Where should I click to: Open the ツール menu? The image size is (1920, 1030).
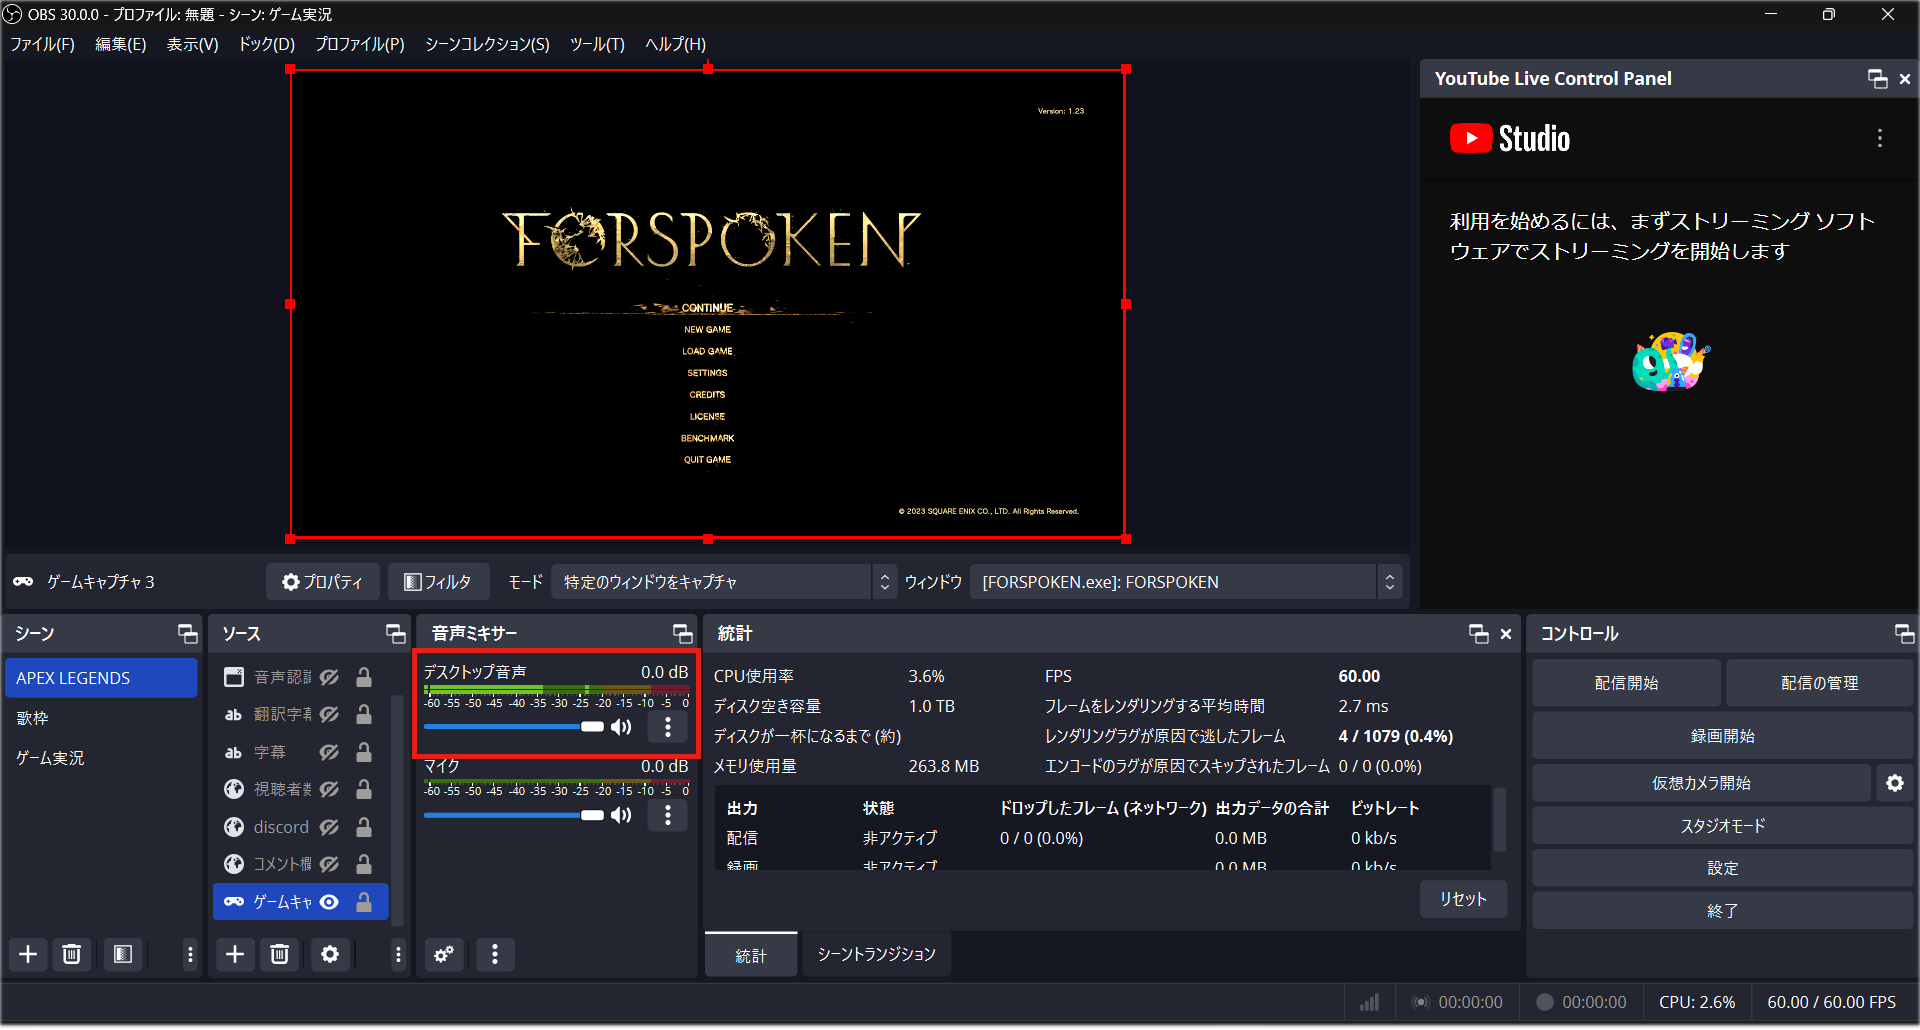pos(597,45)
